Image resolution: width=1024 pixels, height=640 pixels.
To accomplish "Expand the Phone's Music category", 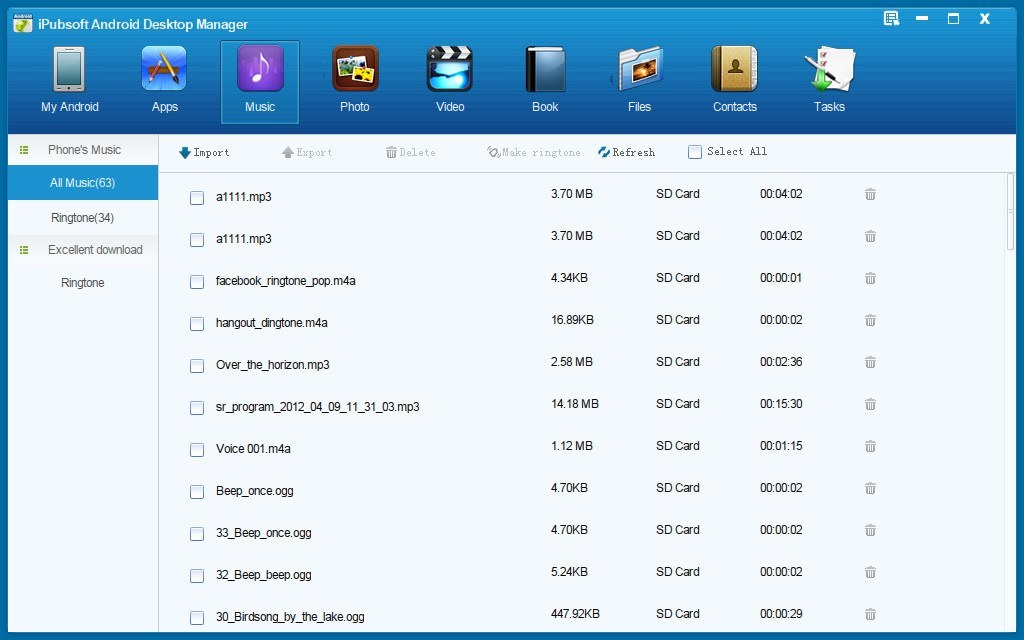I will tap(82, 149).
